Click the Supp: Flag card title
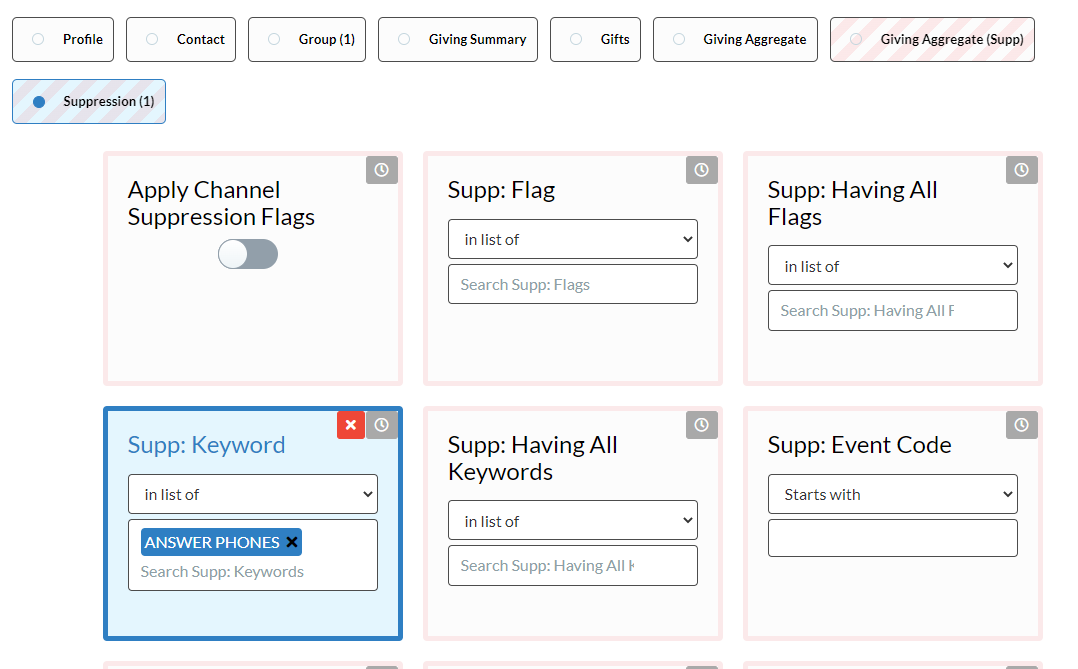The height and width of the screenshot is (669, 1078). tap(501, 190)
